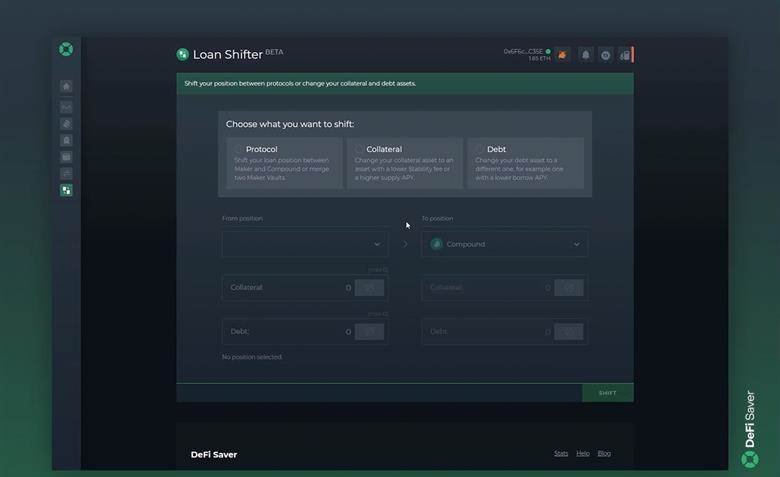Viewport: 780px width, 477px height.
Task: Select the active Loan Shifter sidebar icon
Action: tap(66, 190)
